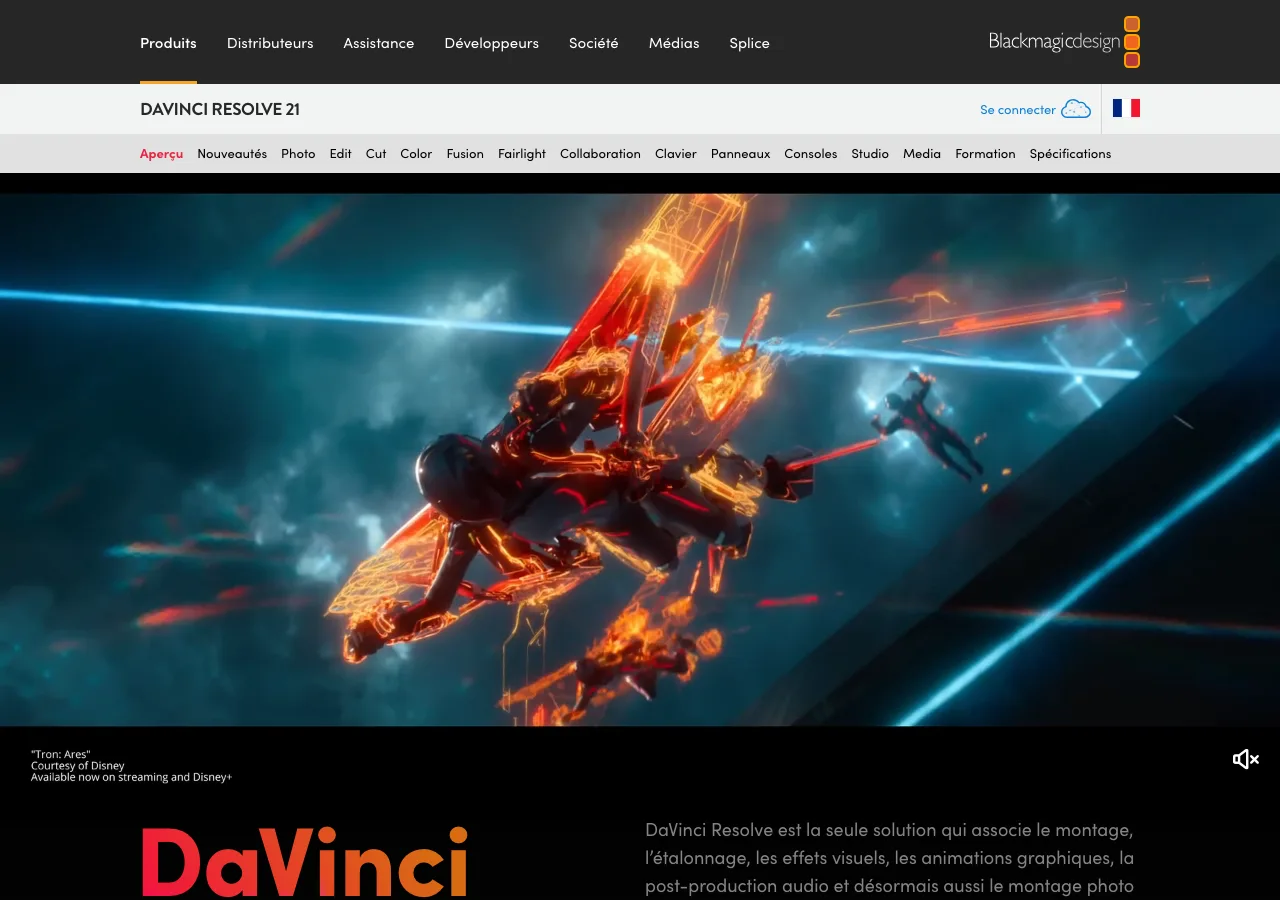Viewport: 1280px width, 900px height.
Task: Open the Formation tab
Action: pyautogui.click(x=985, y=154)
